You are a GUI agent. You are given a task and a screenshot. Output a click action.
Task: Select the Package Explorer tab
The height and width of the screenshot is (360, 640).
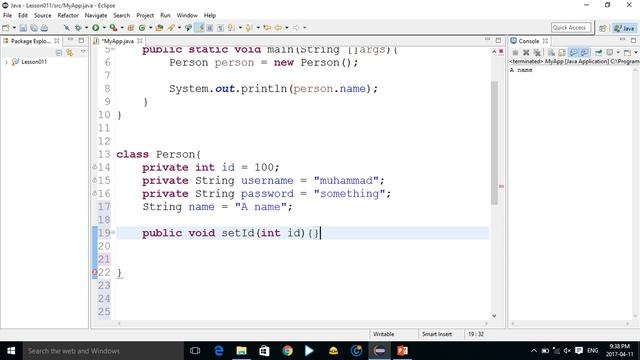coord(31,41)
